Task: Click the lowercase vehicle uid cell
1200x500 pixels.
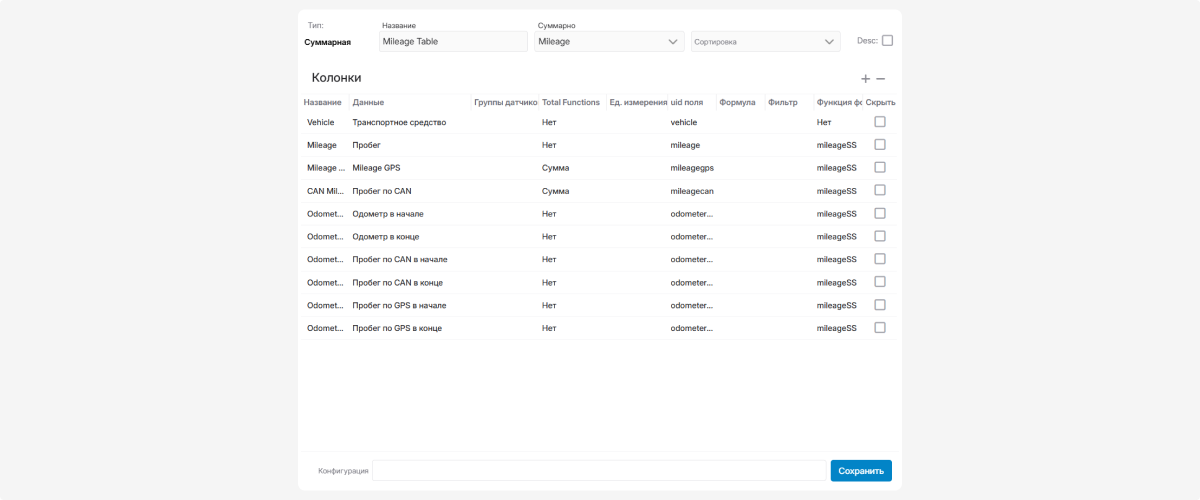Action: coord(683,122)
